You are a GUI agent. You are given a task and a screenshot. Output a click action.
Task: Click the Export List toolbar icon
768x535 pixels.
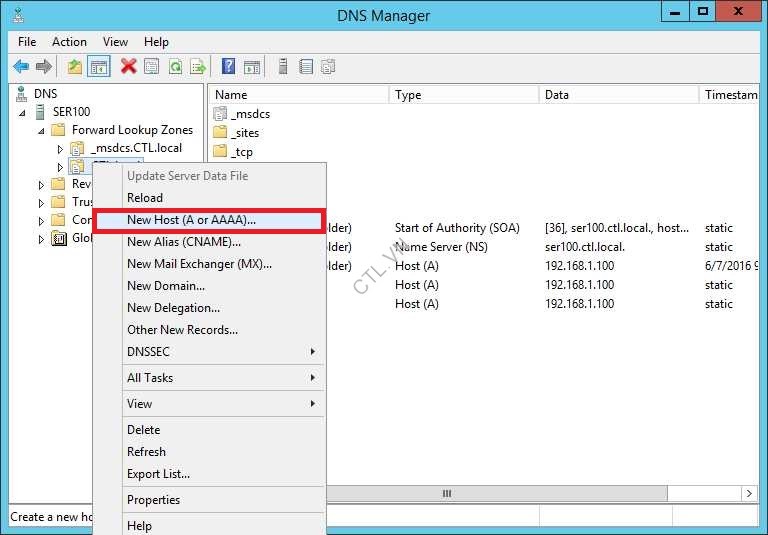[x=198, y=67]
